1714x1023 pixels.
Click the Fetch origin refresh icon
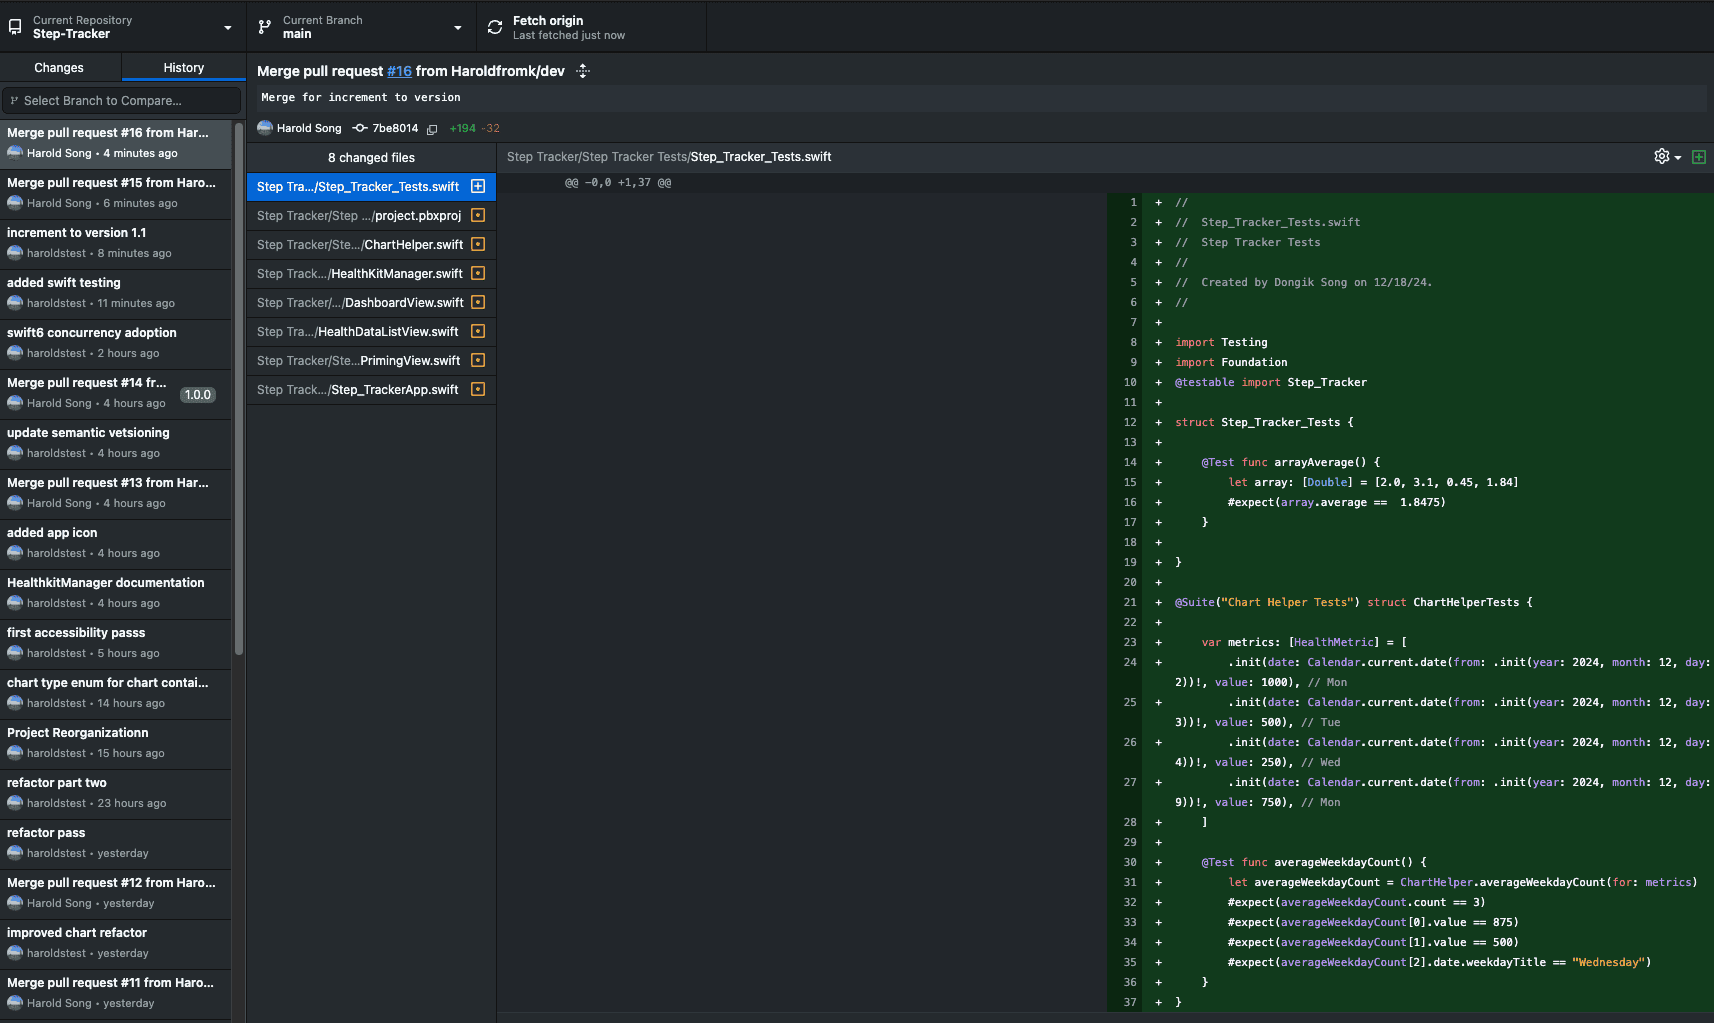[495, 27]
